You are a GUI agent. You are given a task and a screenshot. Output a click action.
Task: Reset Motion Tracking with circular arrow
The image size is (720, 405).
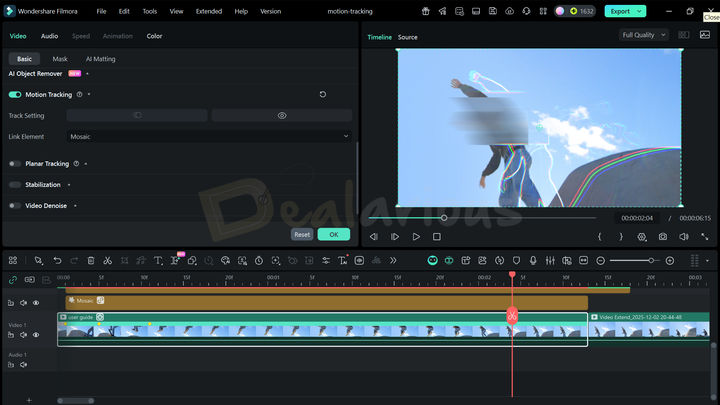pos(323,94)
